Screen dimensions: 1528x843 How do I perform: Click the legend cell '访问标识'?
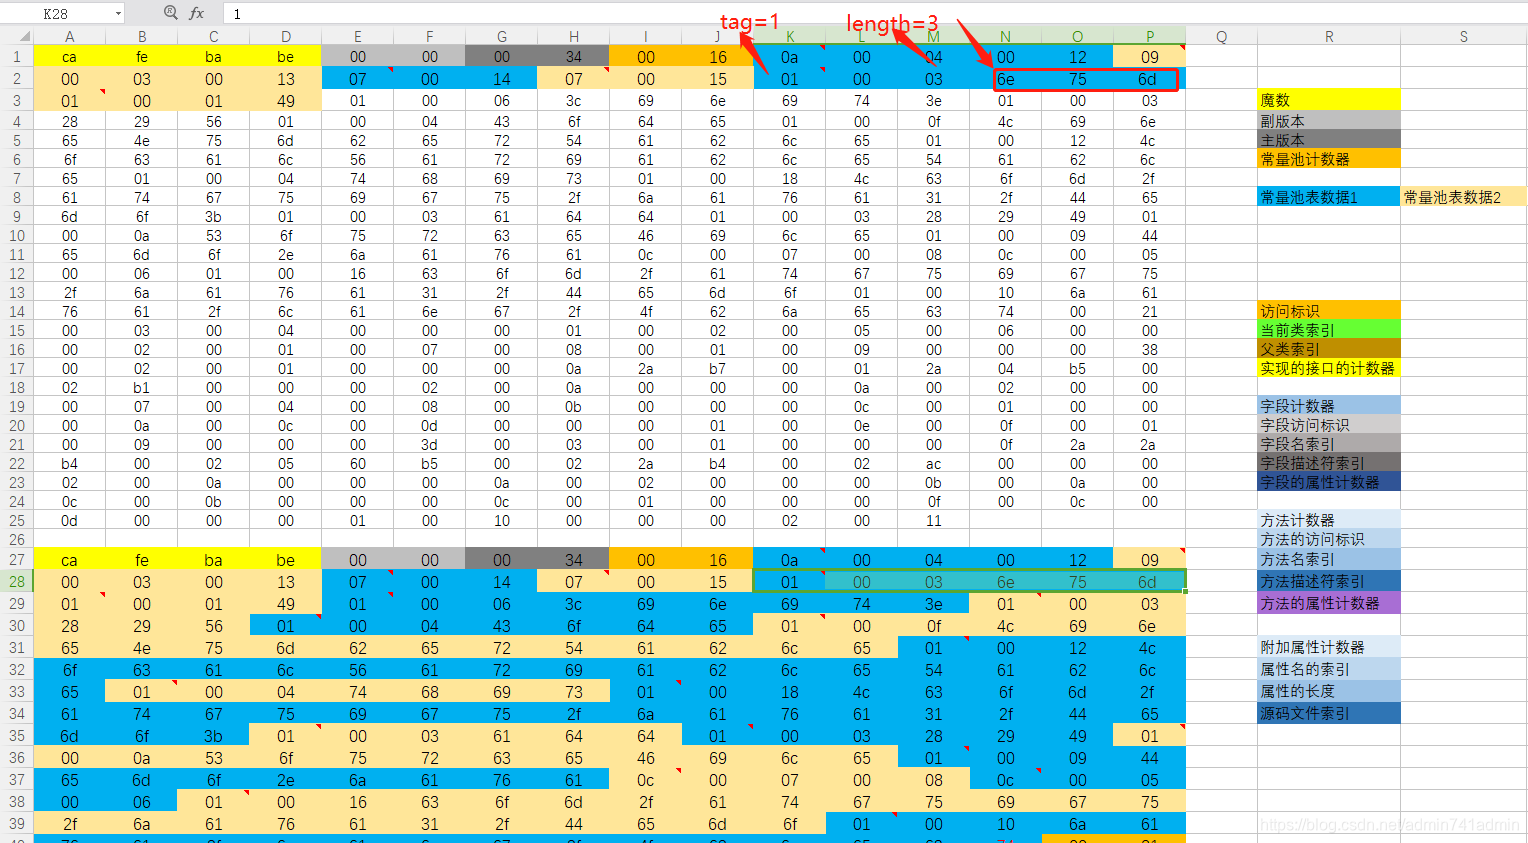coord(1329,311)
